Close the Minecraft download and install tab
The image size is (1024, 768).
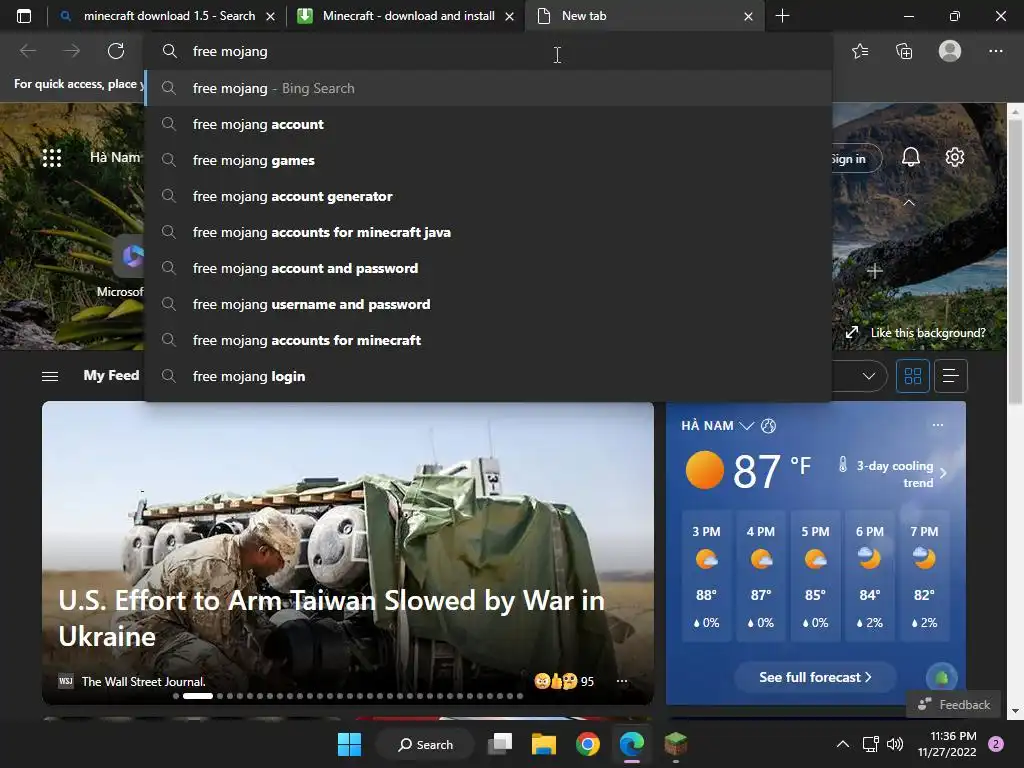(509, 16)
